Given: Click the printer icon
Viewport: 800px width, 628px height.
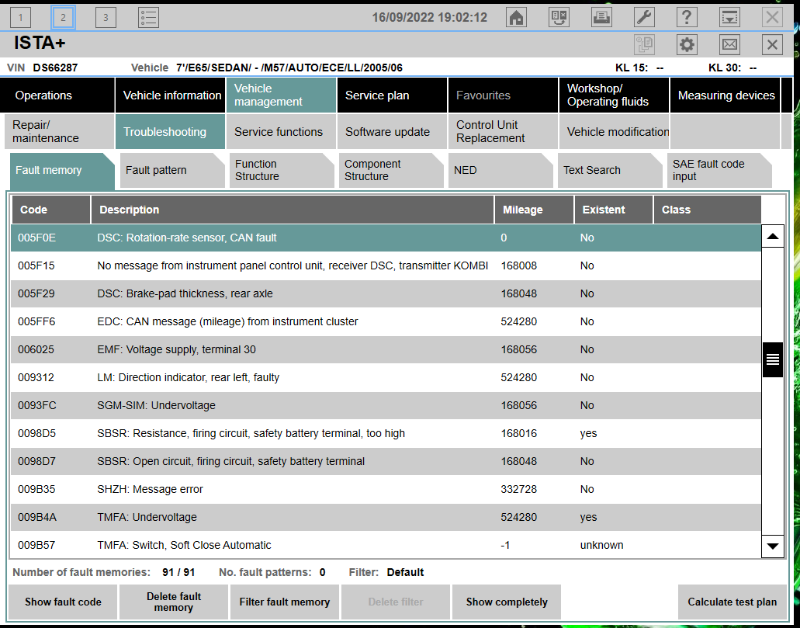Looking at the screenshot, I should pyautogui.click(x=602, y=17).
